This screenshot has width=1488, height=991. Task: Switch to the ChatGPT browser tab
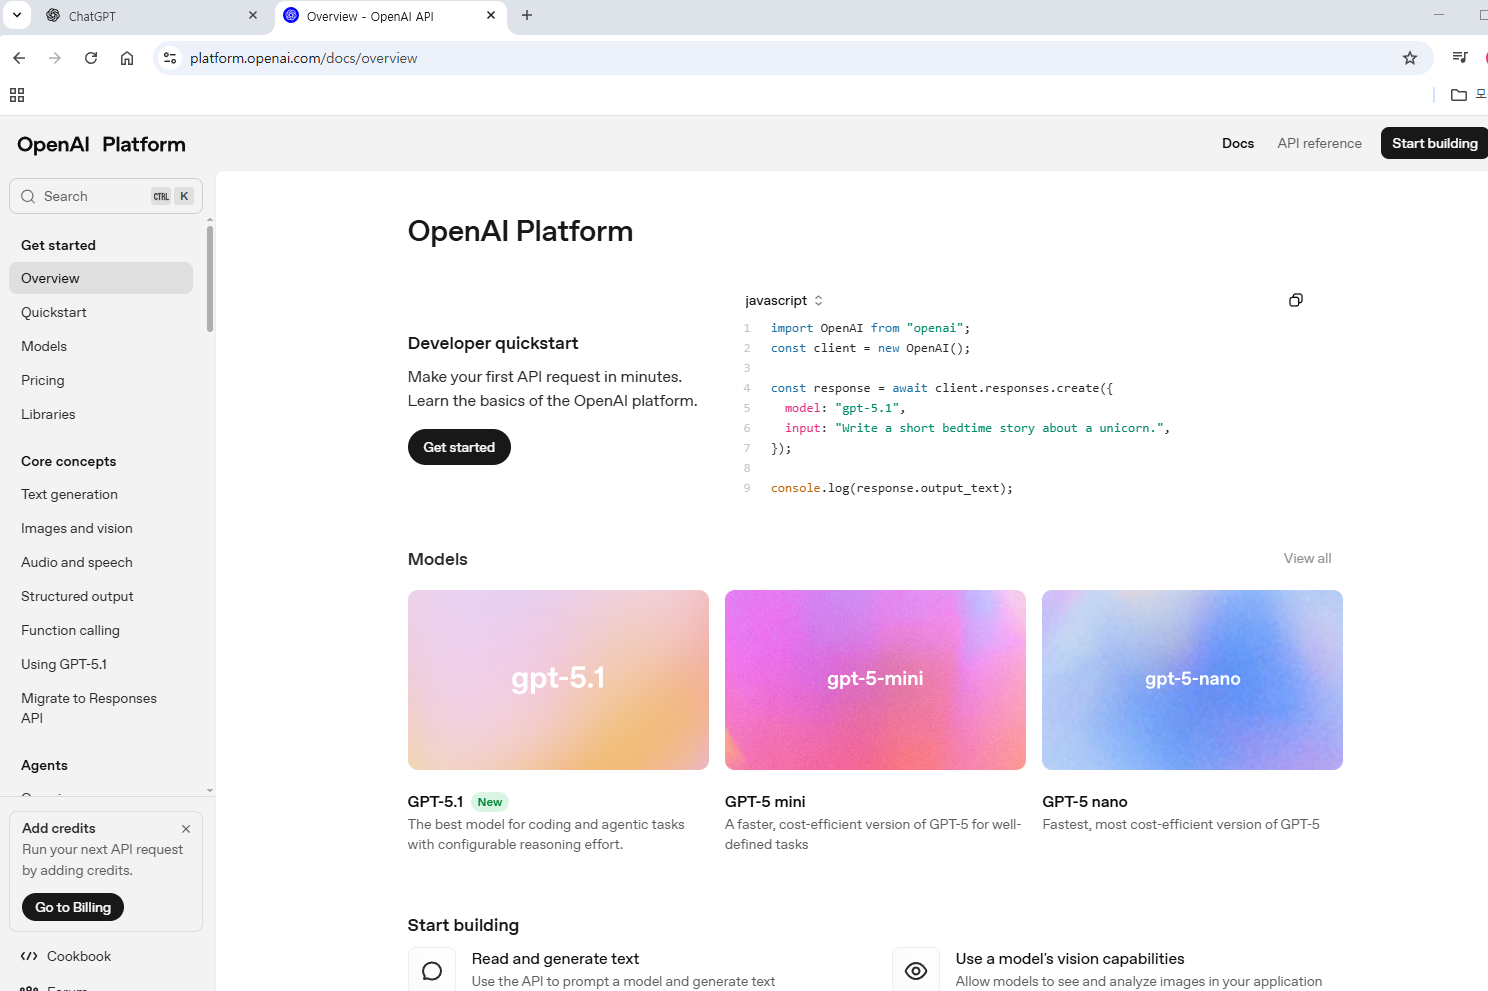tap(150, 16)
